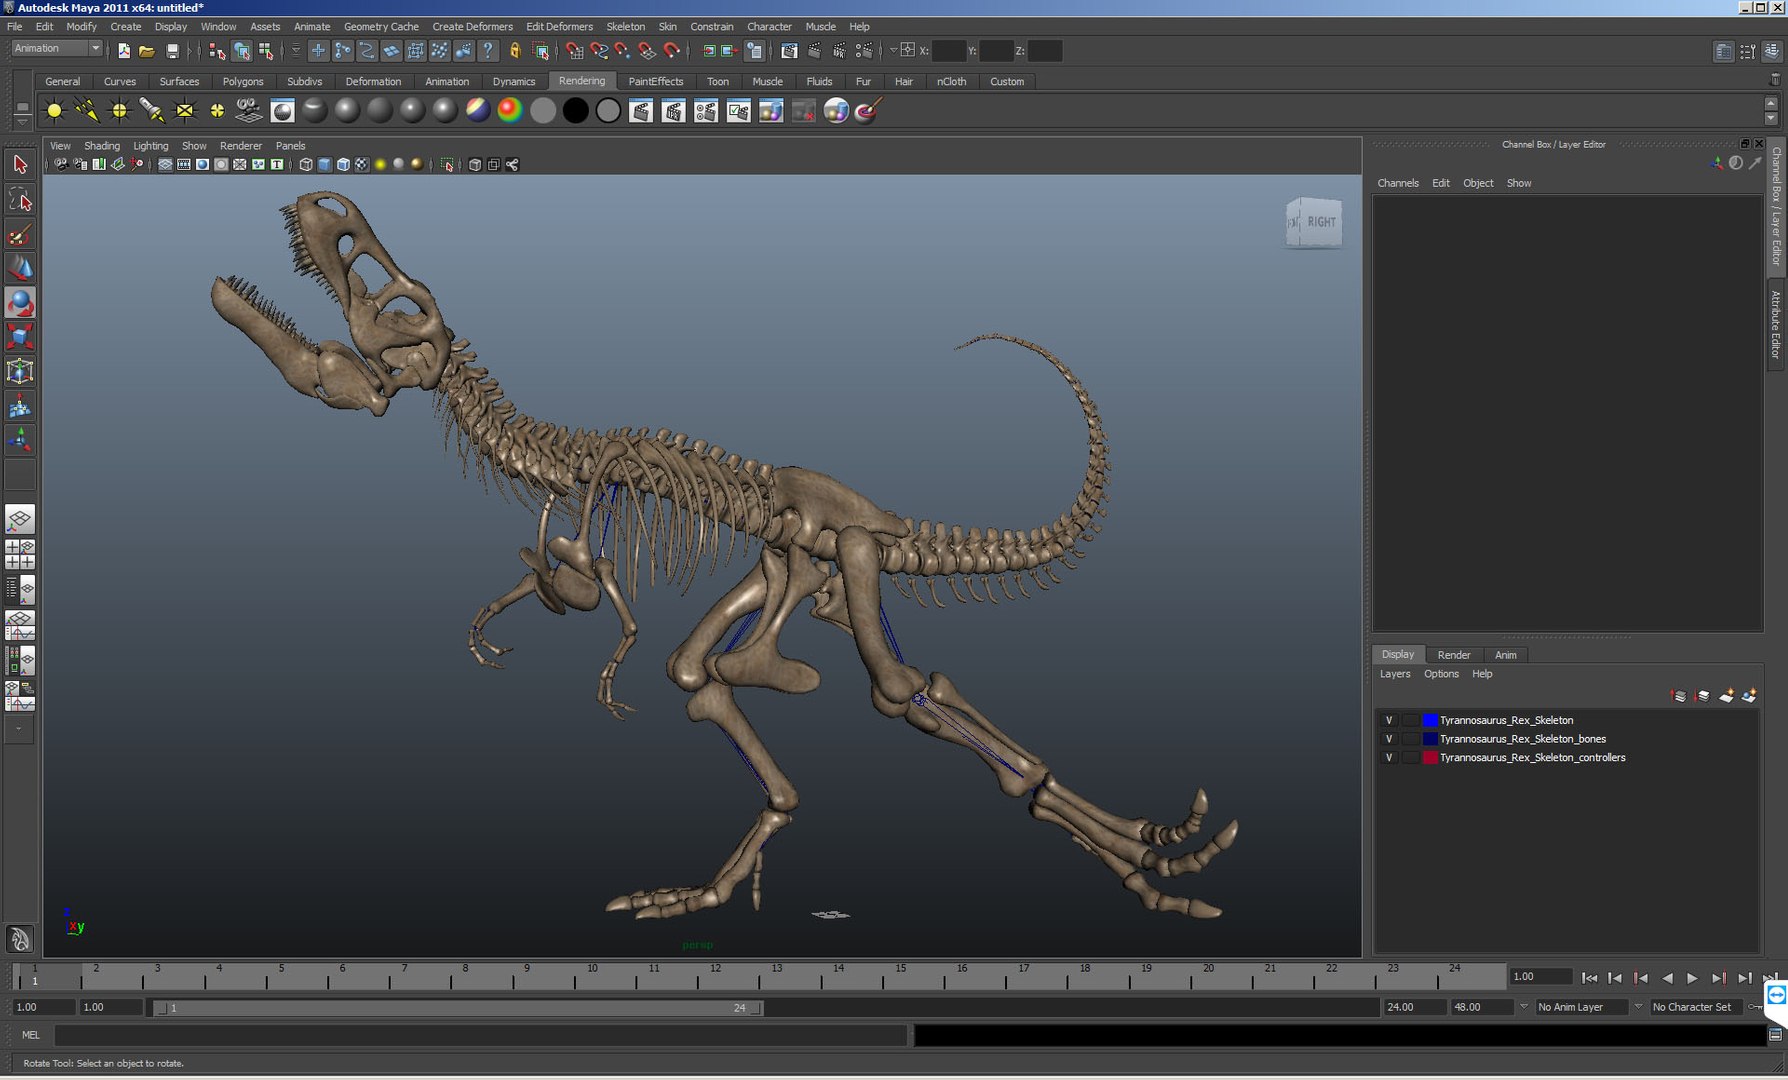The height and width of the screenshot is (1080, 1788).
Task: Create a spot light from the shelf
Action: click(x=152, y=111)
